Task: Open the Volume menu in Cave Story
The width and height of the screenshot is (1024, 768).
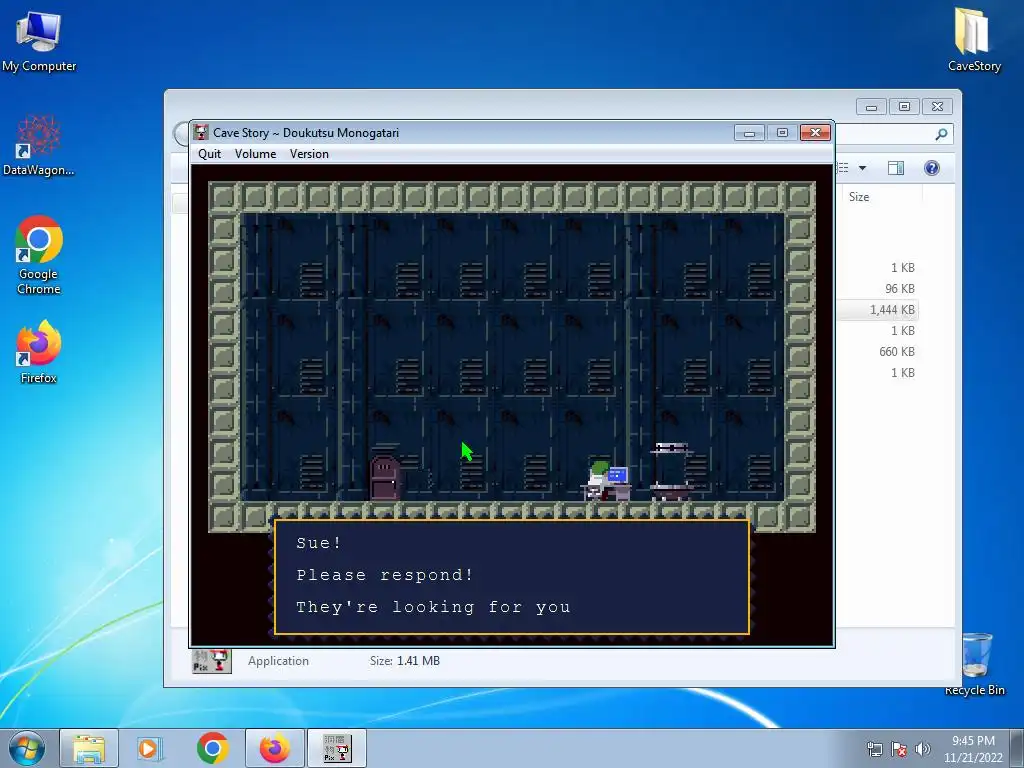Action: point(255,154)
